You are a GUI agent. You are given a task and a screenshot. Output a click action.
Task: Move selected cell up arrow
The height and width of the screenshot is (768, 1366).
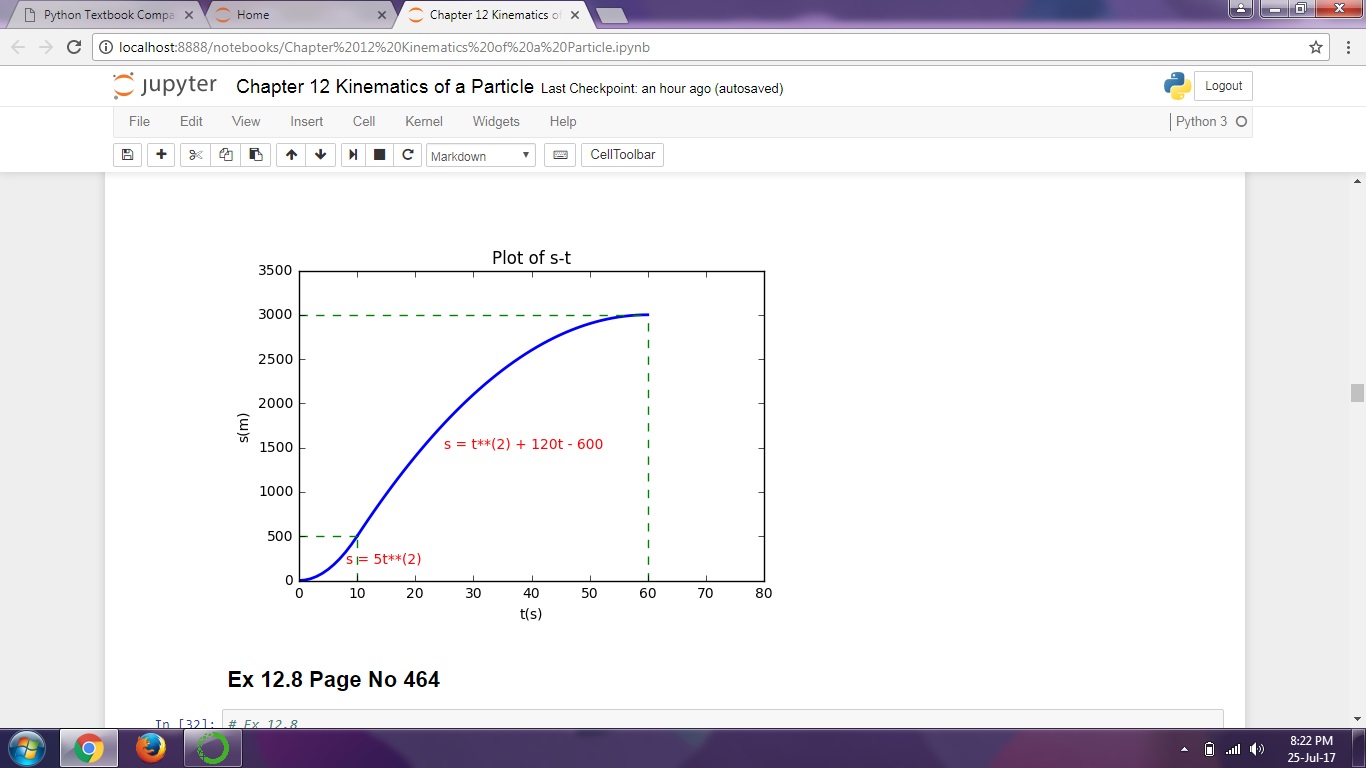(291, 155)
